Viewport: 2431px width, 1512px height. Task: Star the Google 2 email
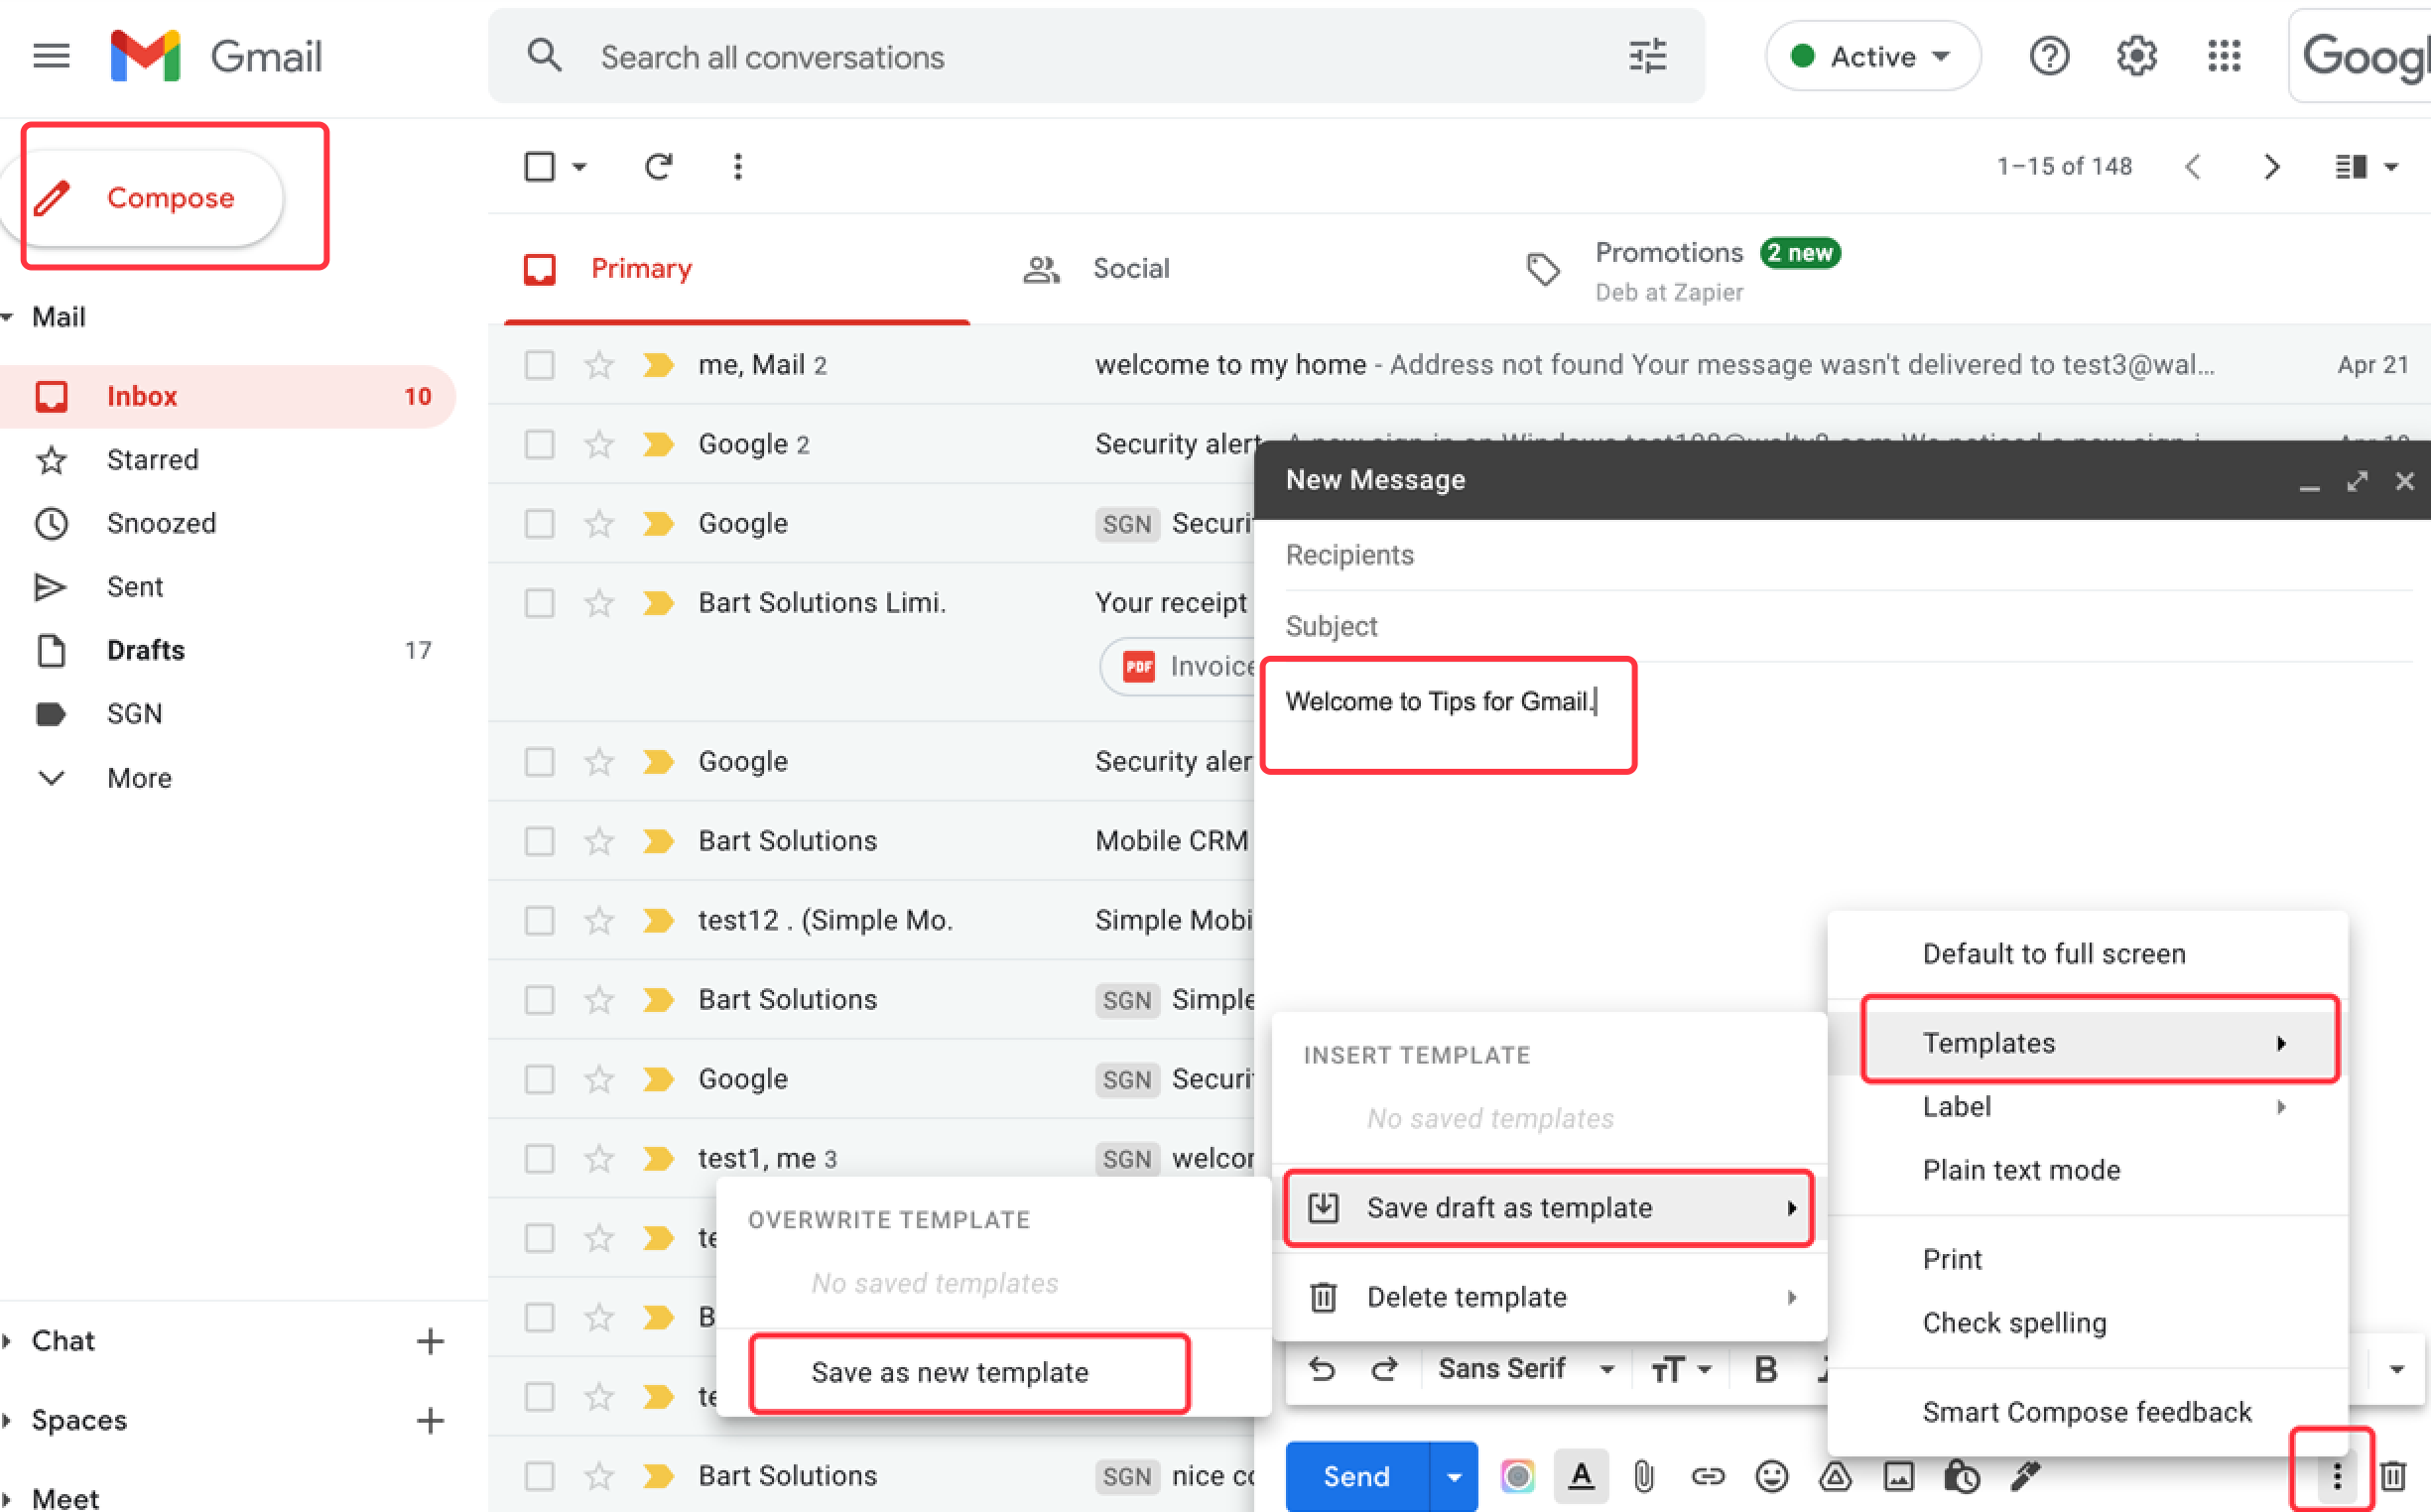point(599,444)
